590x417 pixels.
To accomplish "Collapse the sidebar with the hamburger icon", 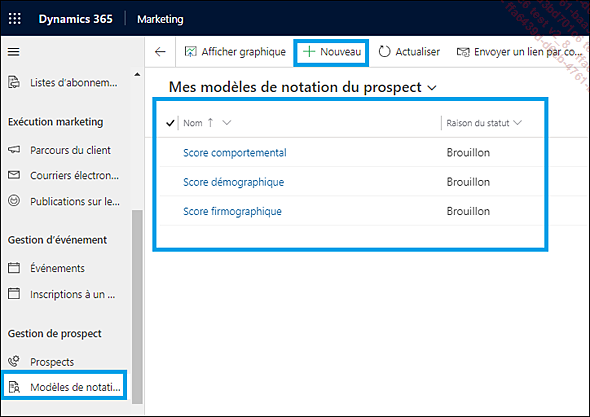I will click(x=14, y=52).
